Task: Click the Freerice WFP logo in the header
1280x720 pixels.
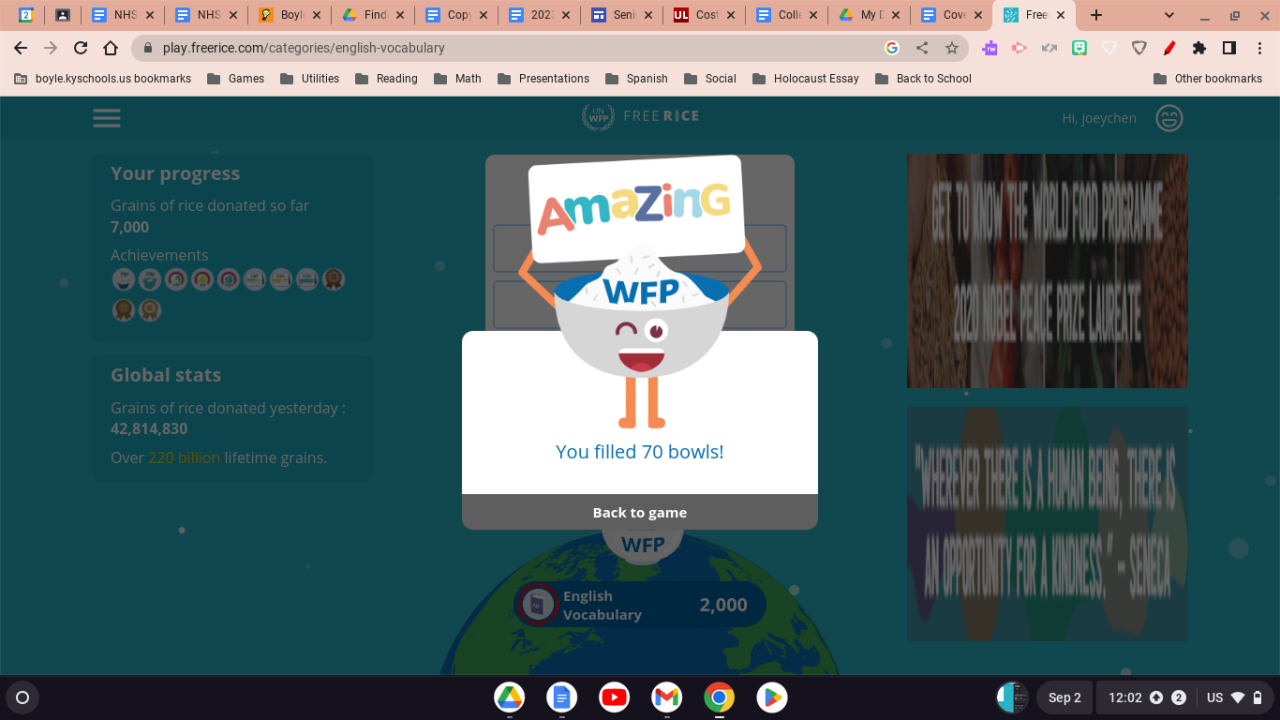Action: point(640,116)
